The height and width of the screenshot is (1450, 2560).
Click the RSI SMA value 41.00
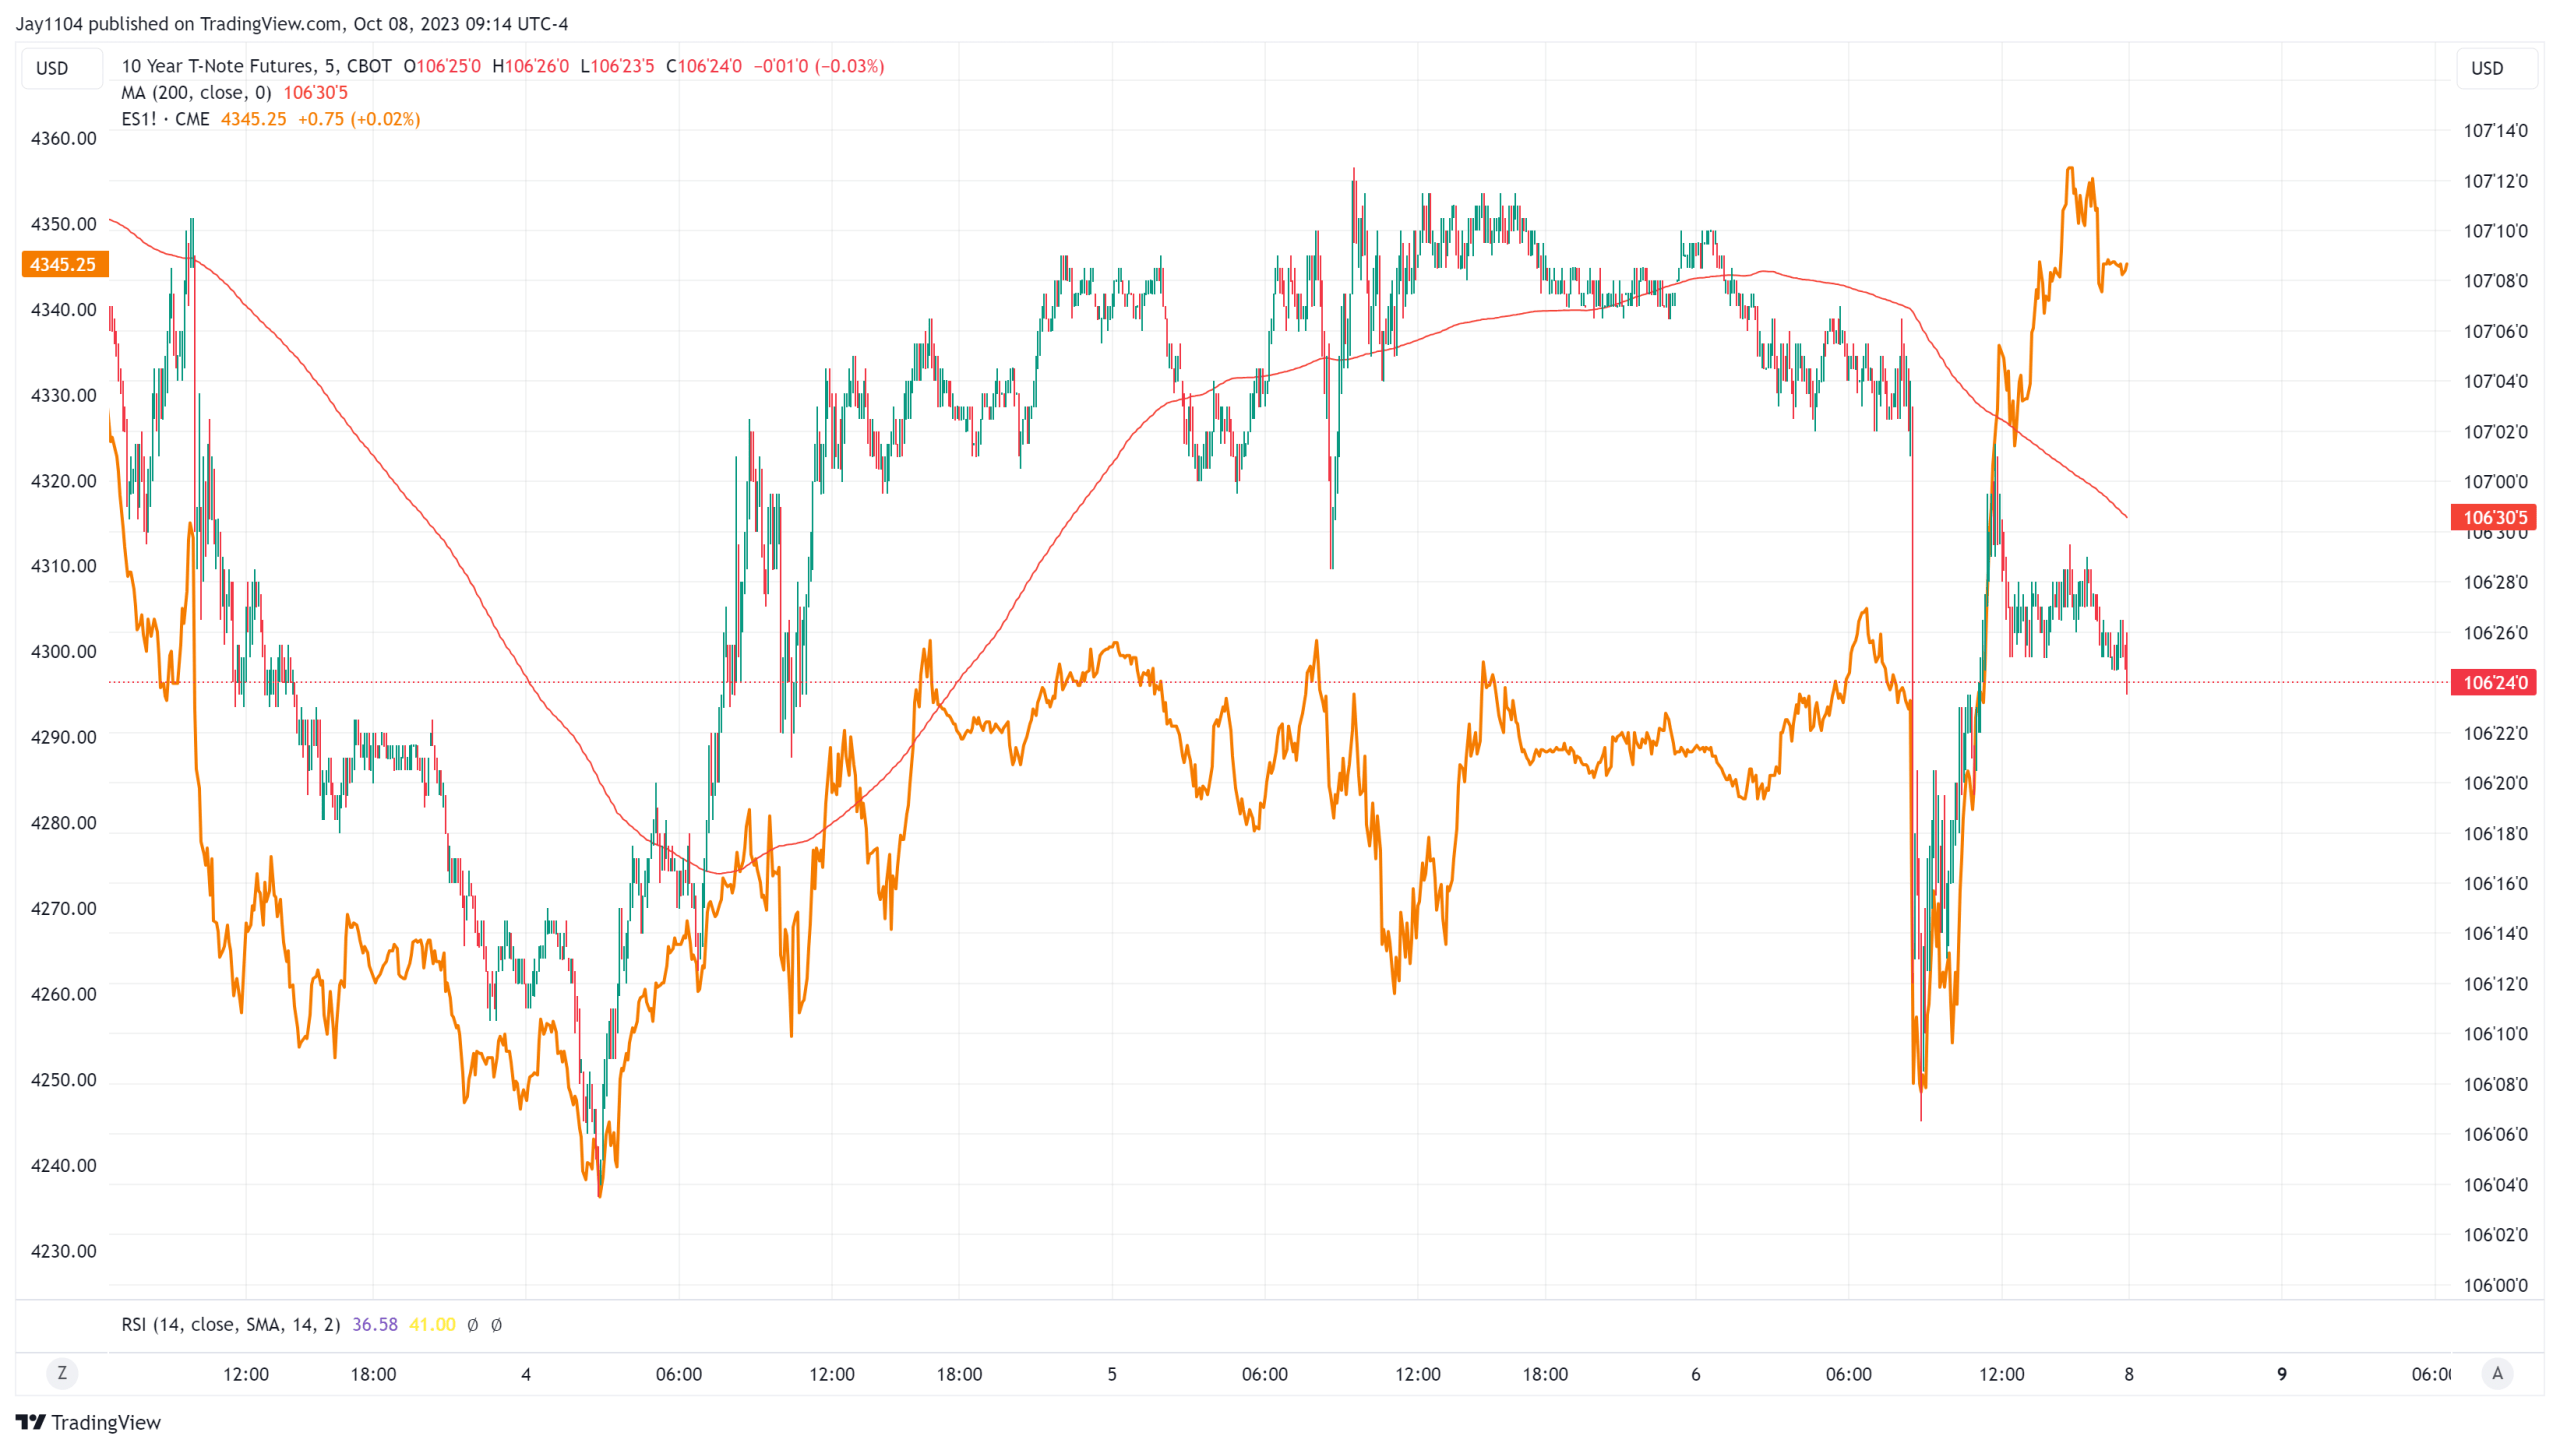(x=432, y=1324)
